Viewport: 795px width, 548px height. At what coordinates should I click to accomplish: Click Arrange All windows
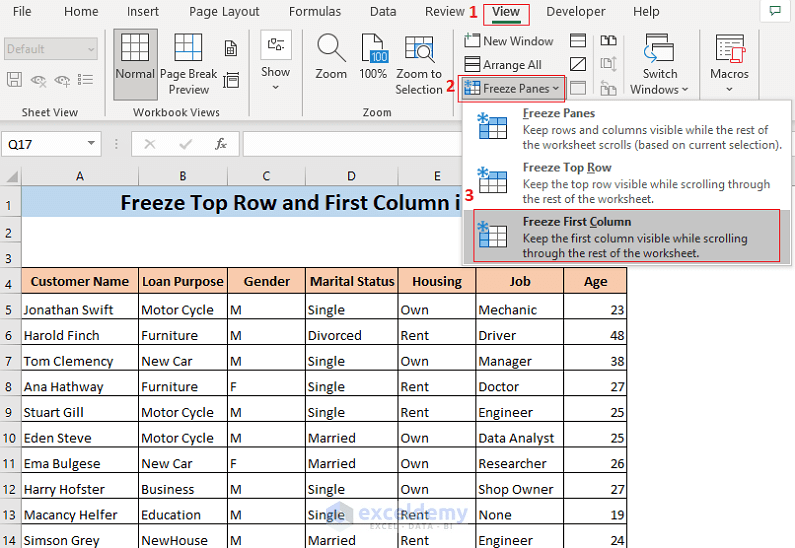pyautogui.click(x=503, y=64)
